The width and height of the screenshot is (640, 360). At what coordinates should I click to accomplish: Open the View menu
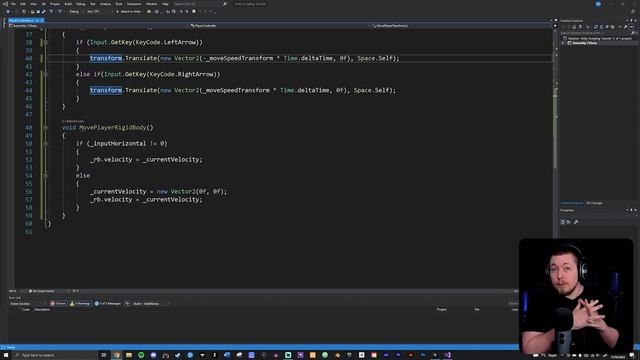tap(33, 4)
